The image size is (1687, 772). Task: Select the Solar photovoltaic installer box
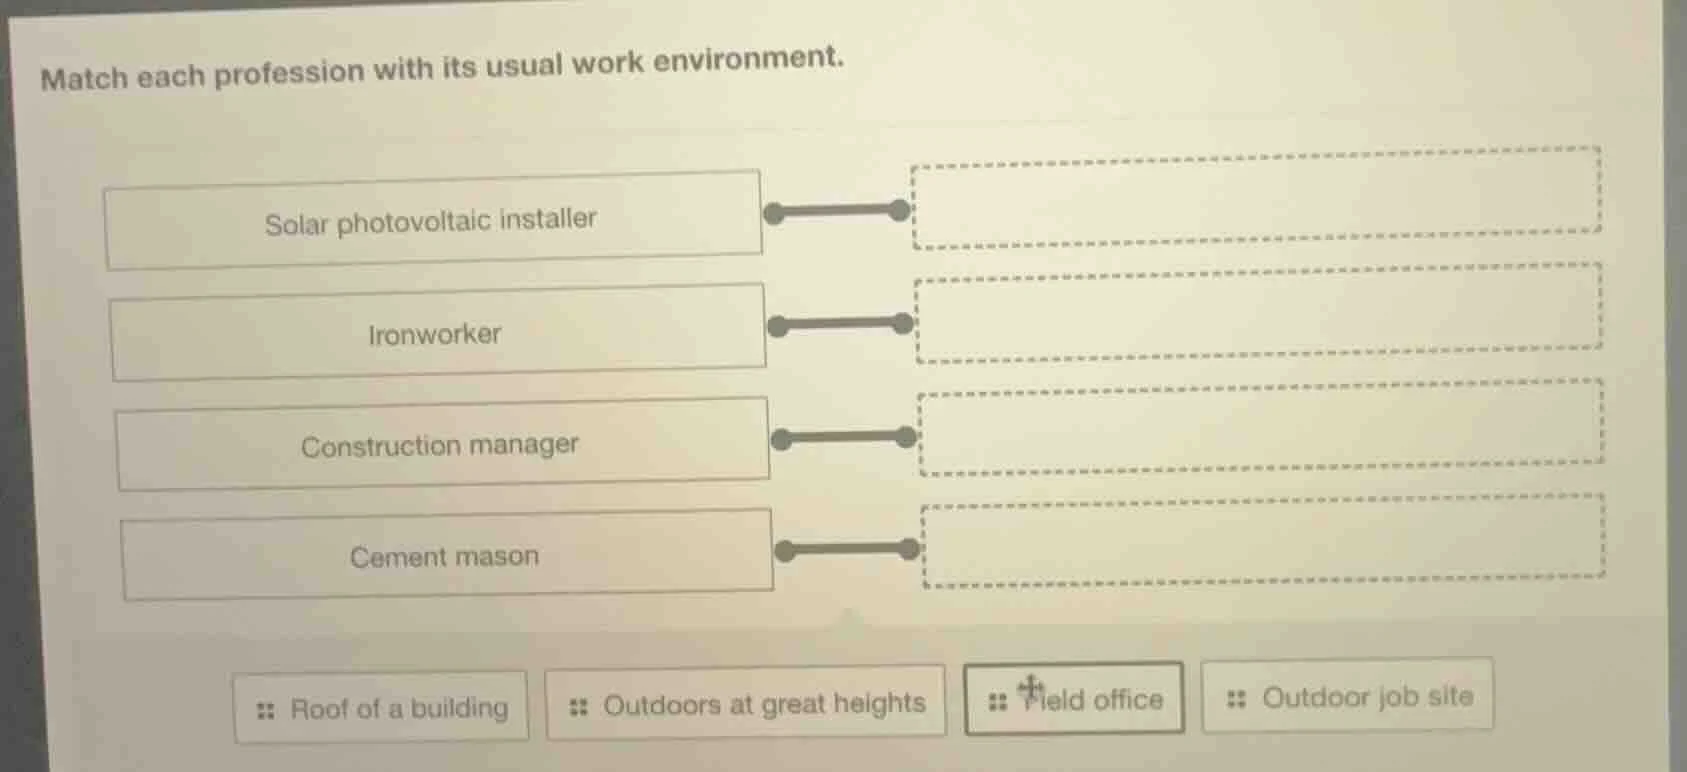point(432,221)
